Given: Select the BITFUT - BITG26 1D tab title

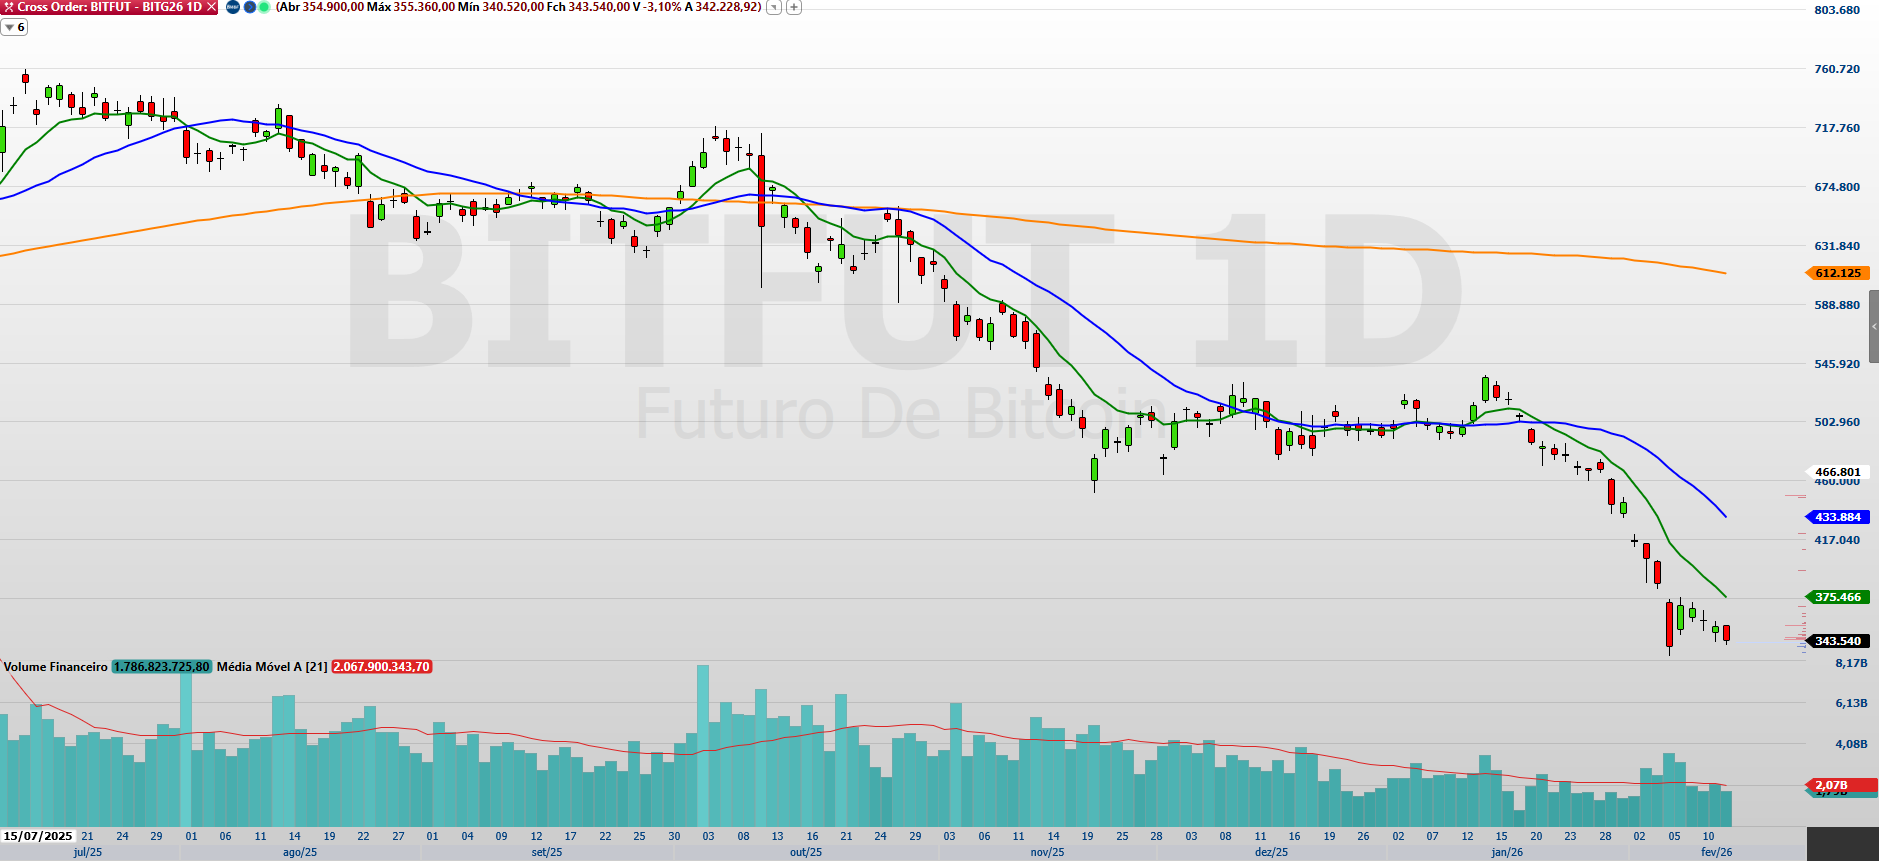Looking at the screenshot, I should coord(110,7).
